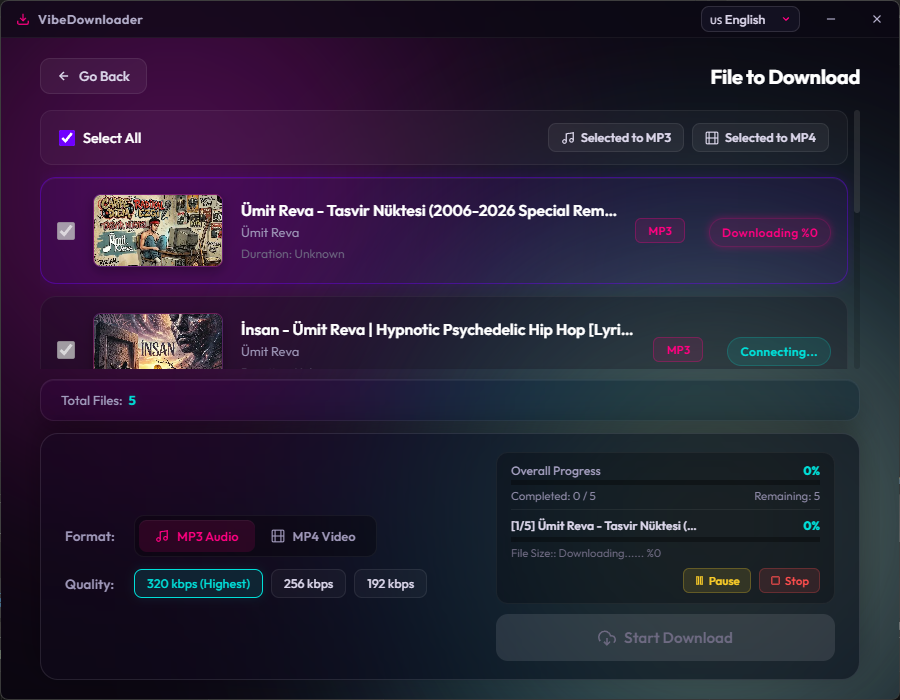Viewport: 900px width, 700px height.
Task: Click the film grid icon in Selected to MP4
Action: pos(712,138)
